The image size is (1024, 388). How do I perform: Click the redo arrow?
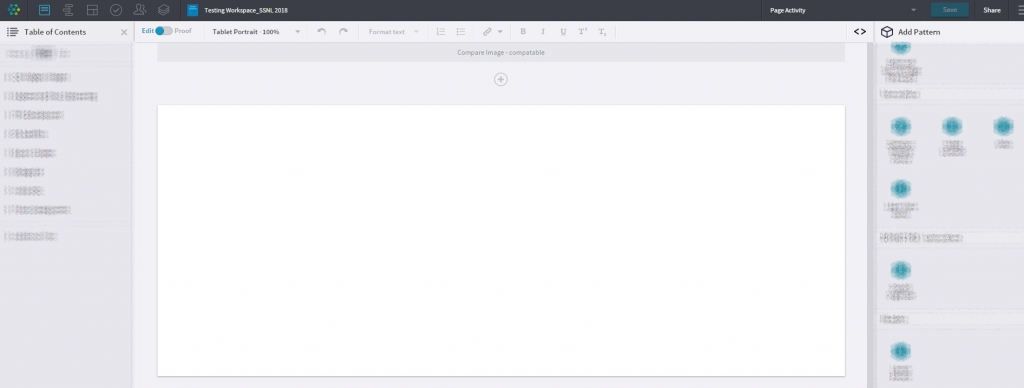click(343, 31)
